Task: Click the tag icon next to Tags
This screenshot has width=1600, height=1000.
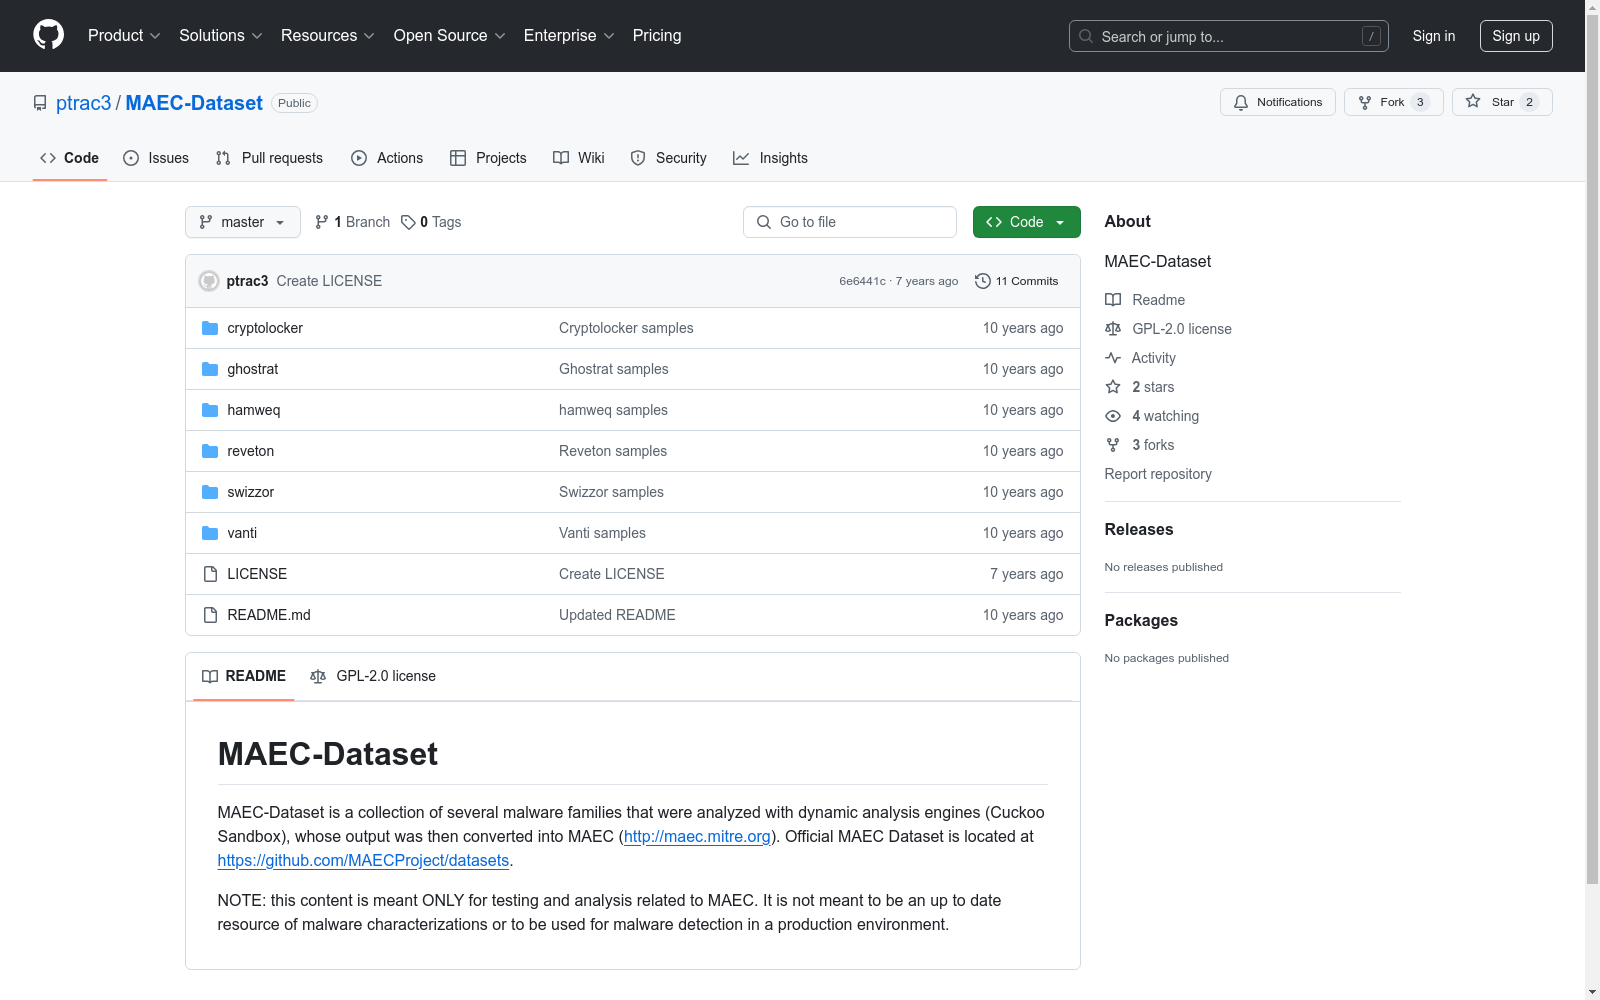Action: click(408, 222)
